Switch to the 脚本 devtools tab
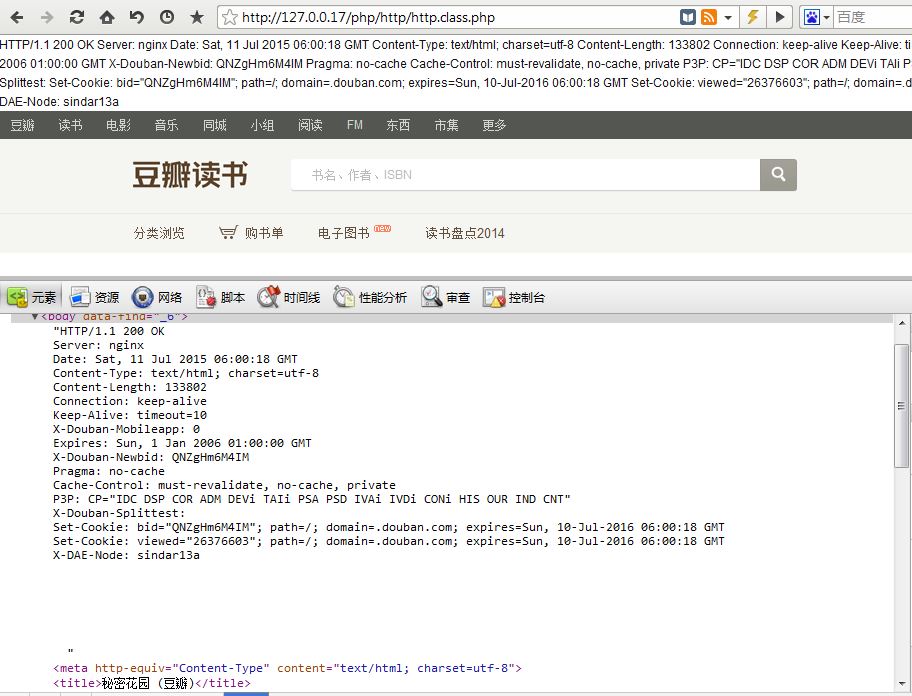 (220, 297)
